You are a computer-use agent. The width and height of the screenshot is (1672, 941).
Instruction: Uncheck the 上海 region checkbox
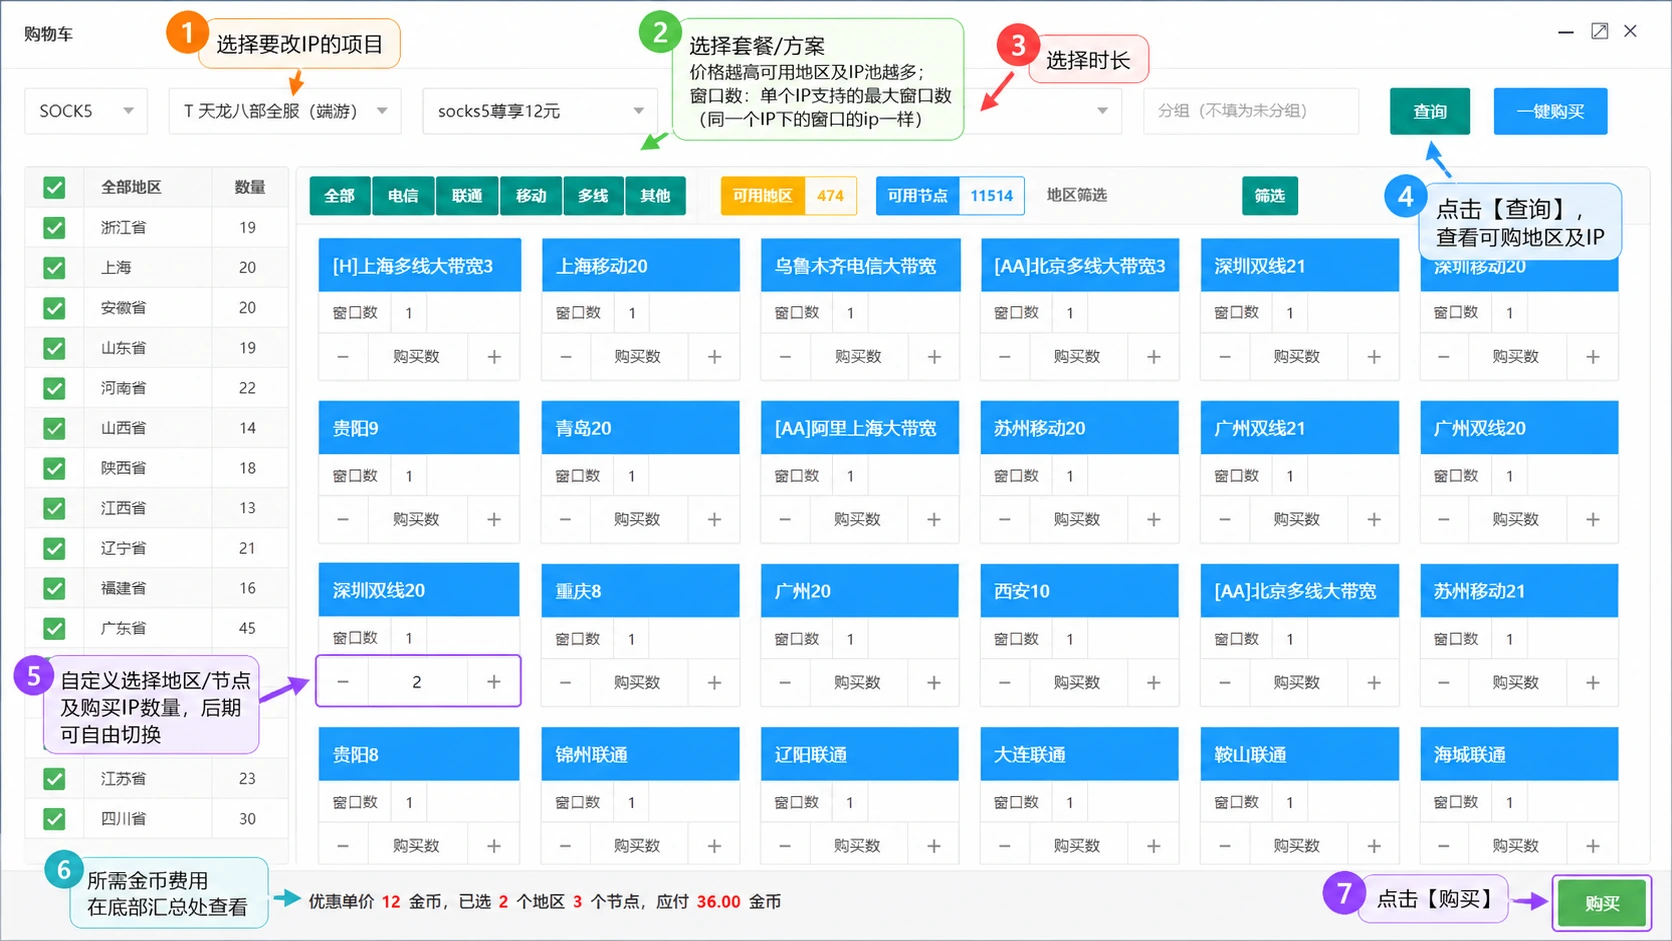pyautogui.click(x=54, y=268)
